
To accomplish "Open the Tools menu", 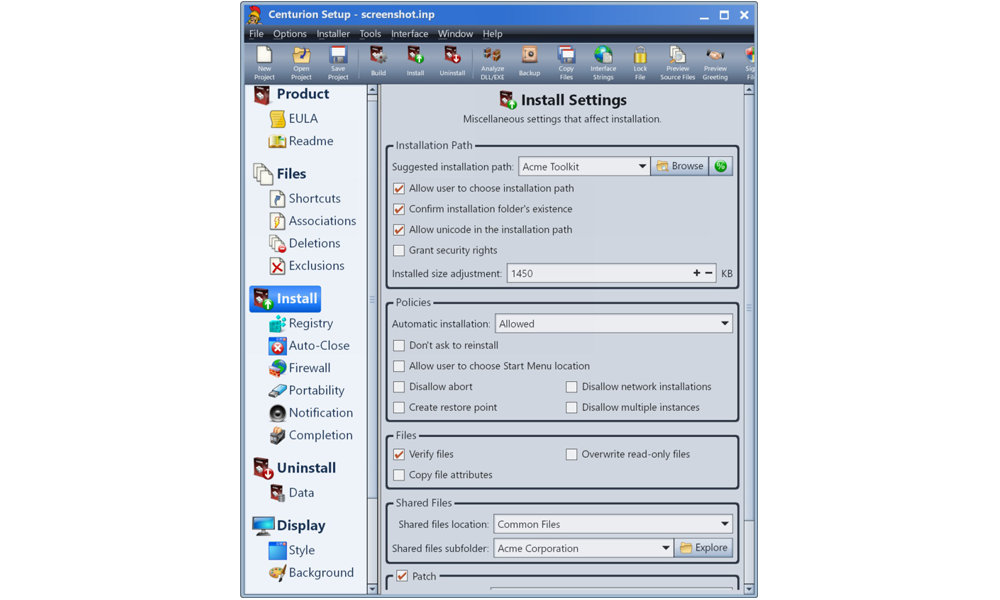I will click(370, 34).
